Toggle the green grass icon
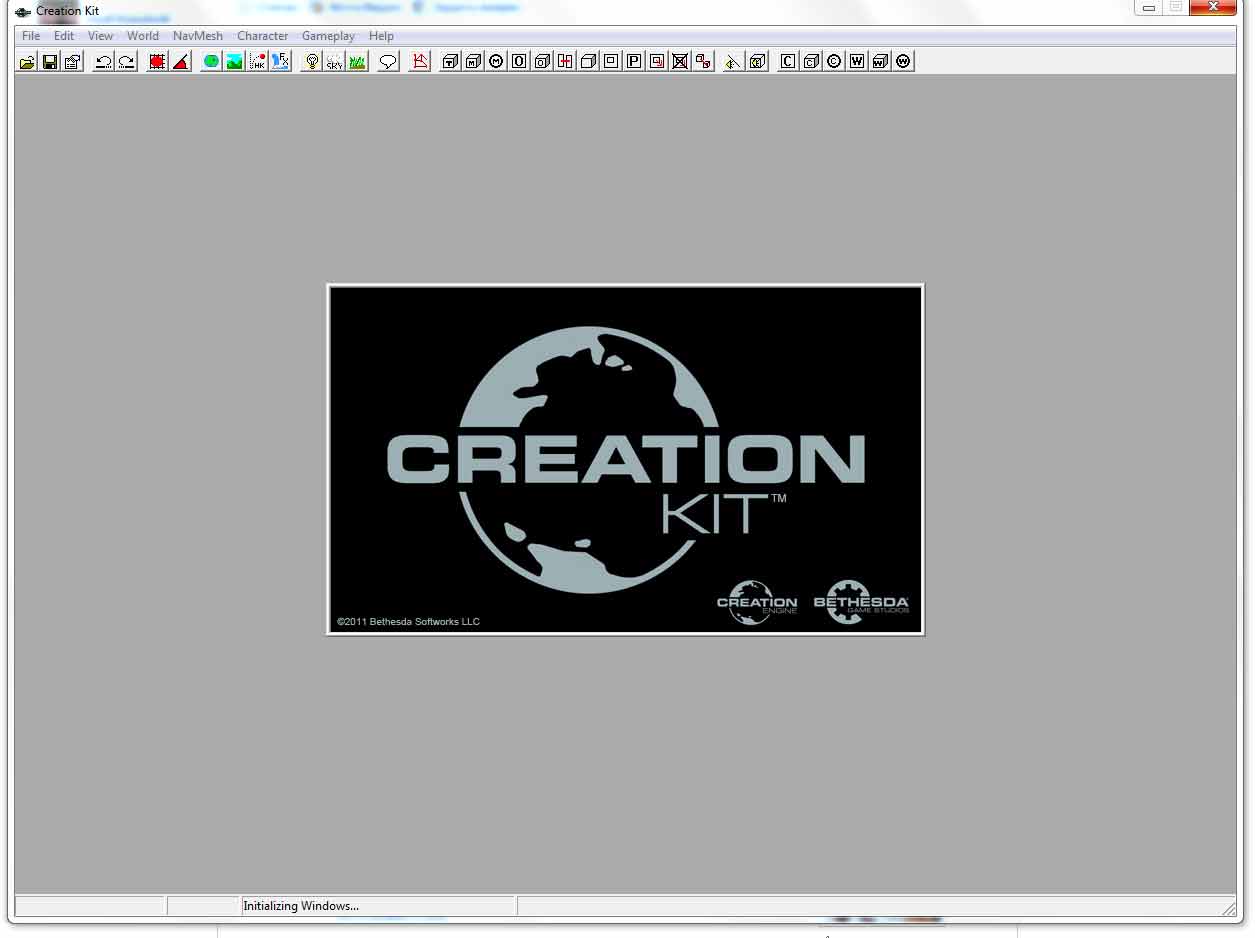Viewport: 1255px width, 938px height. 357,62
